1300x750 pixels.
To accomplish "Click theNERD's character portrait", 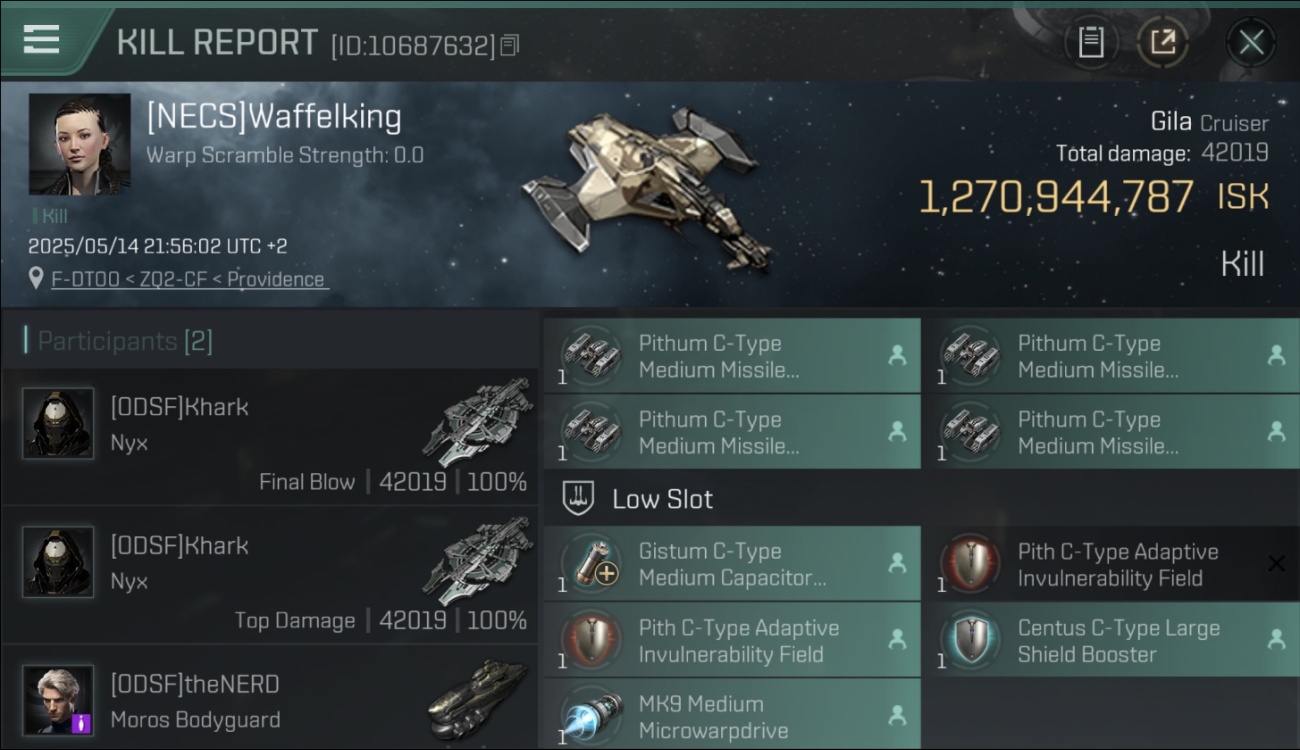I will click(58, 700).
